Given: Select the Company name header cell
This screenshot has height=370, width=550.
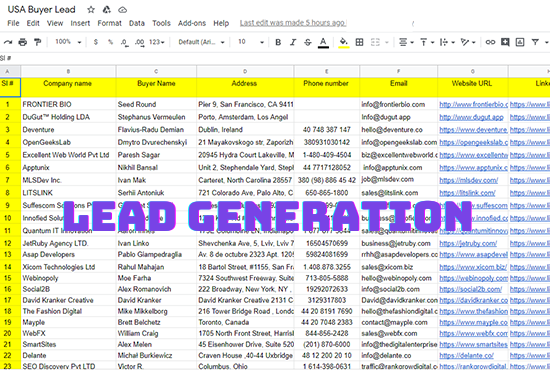Looking at the screenshot, I should (68, 87).
